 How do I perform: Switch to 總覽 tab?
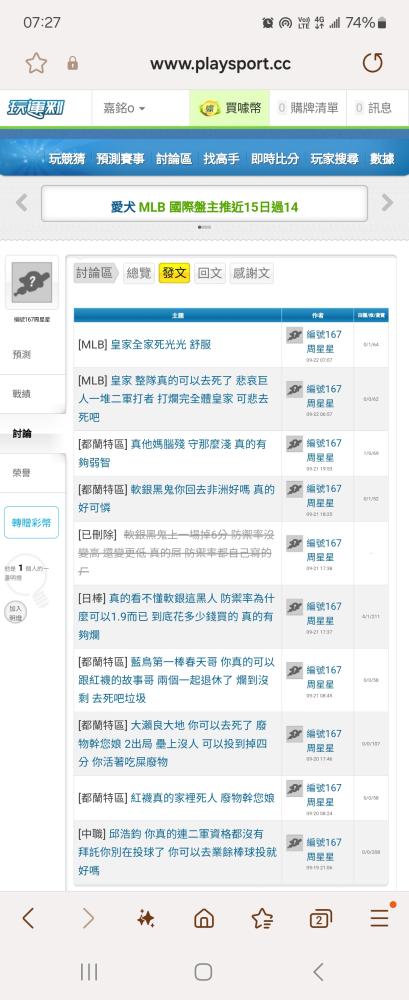click(139, 273)
